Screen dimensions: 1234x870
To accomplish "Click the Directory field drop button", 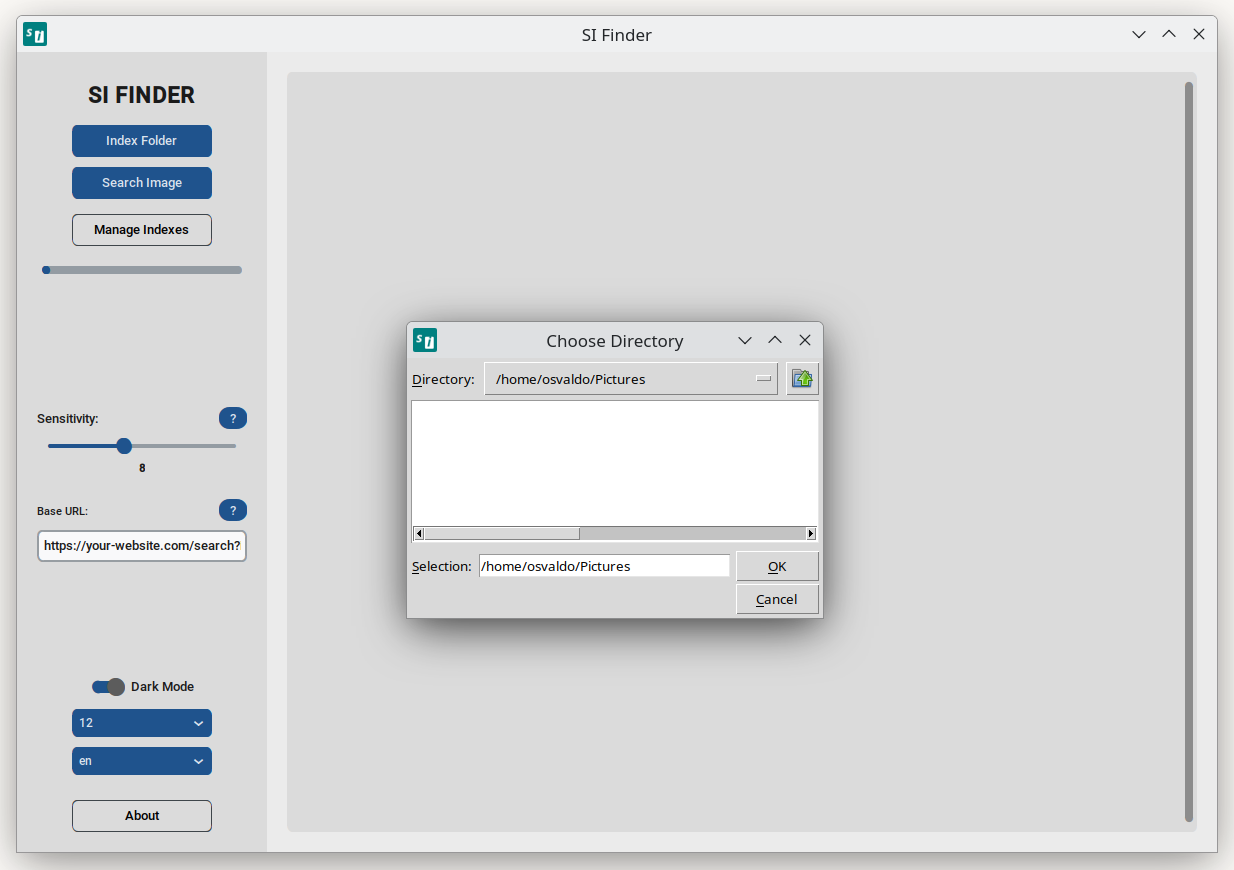I will pos(762,378).
